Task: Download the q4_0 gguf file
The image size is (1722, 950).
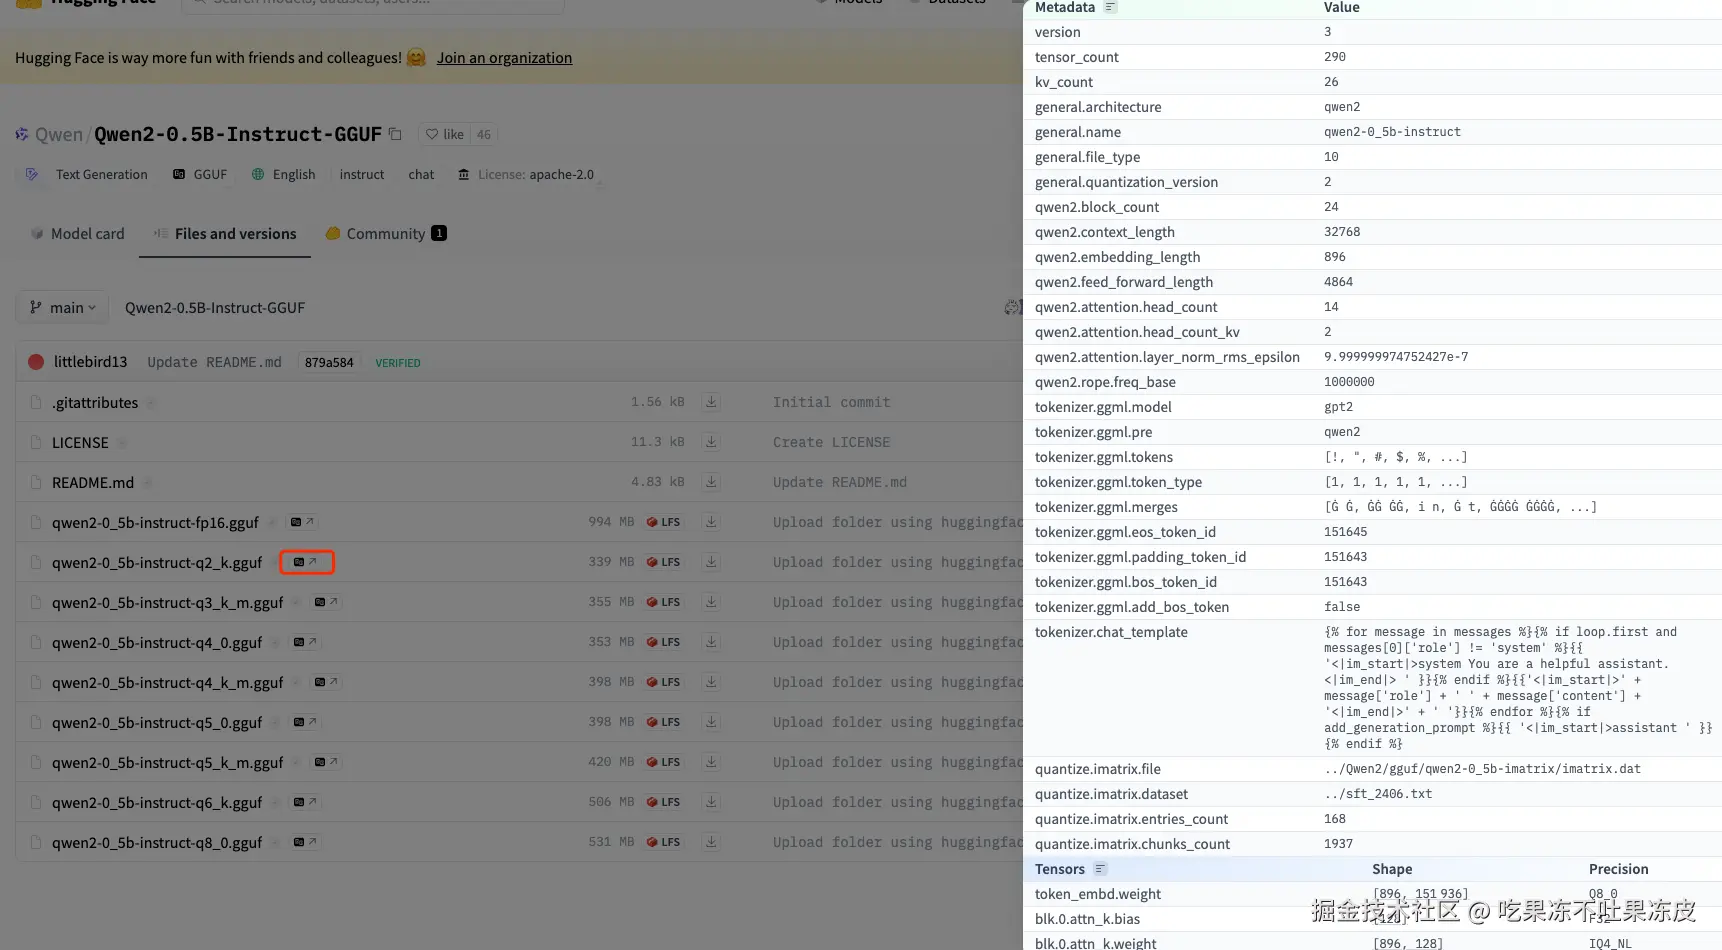Action: point(711,642)
